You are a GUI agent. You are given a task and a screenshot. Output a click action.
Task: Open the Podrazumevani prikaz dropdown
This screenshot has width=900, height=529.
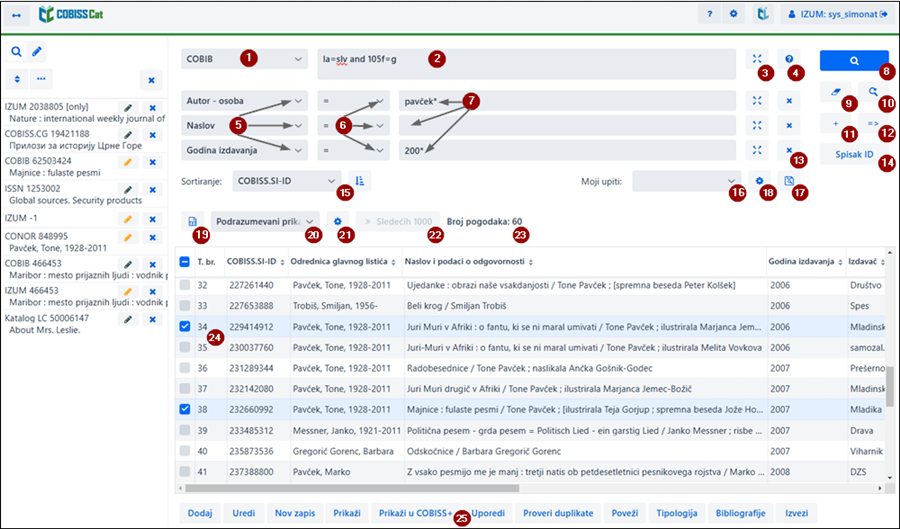click(265, 221)
